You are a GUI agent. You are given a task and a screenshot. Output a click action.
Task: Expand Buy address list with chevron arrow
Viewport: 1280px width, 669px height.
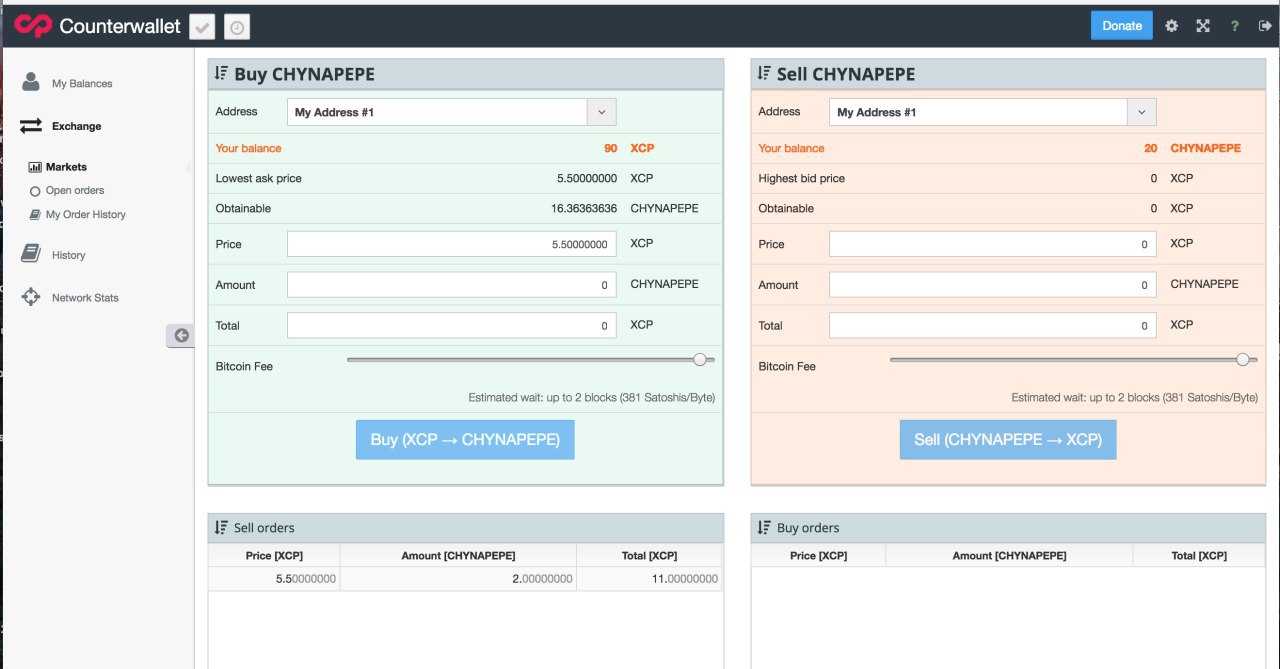[602, 112]
